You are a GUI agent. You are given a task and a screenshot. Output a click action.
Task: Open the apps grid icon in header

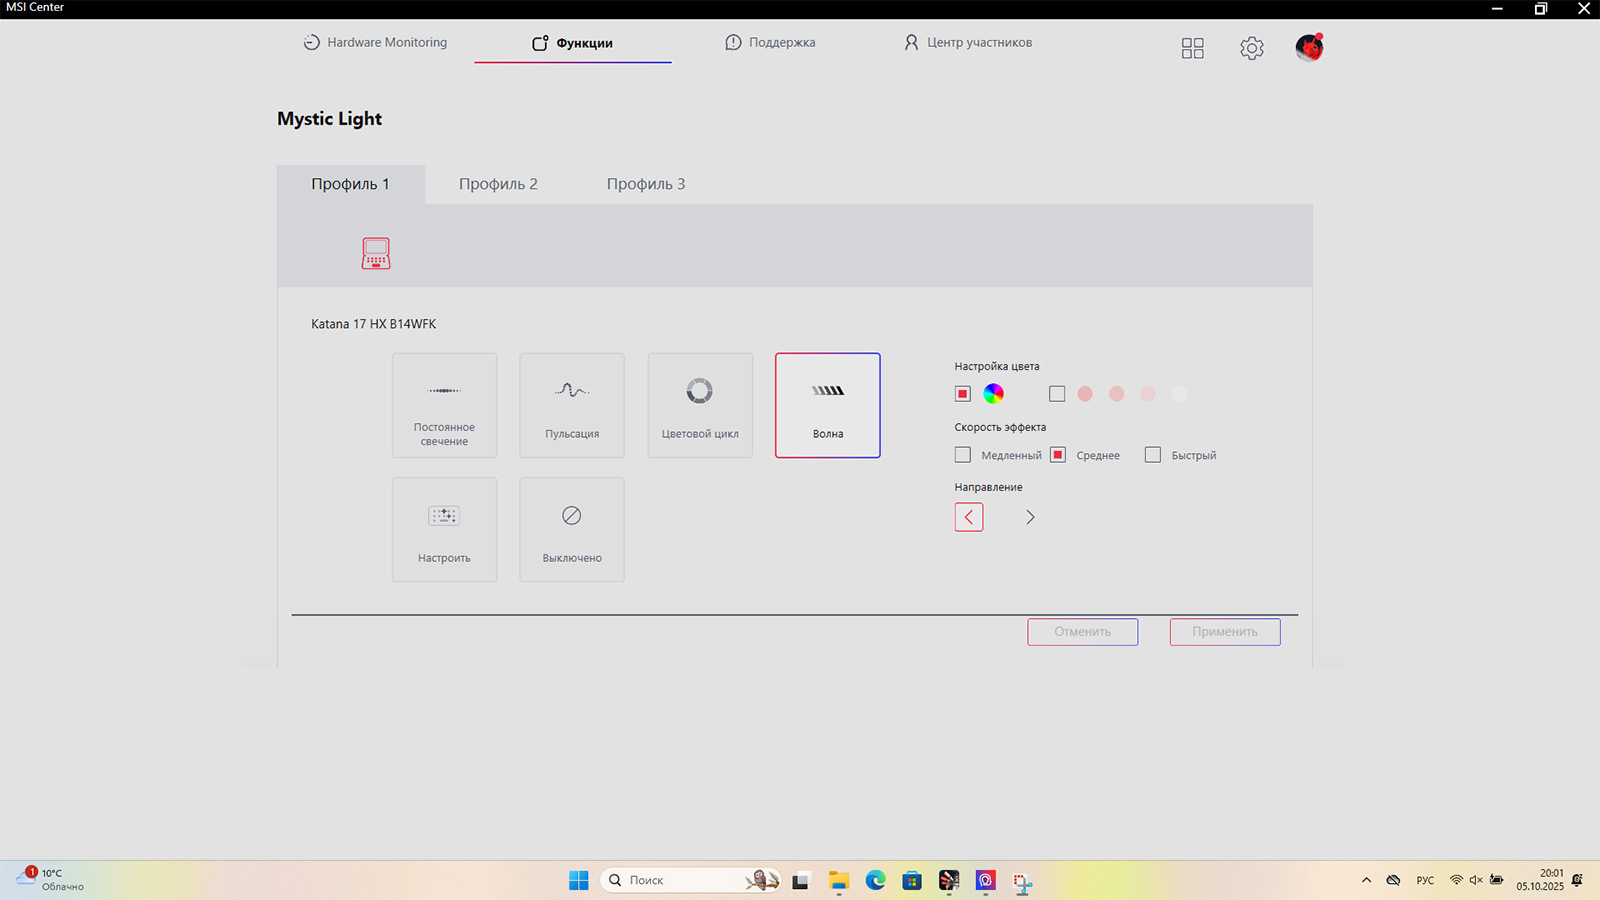tap(1192, 48)
